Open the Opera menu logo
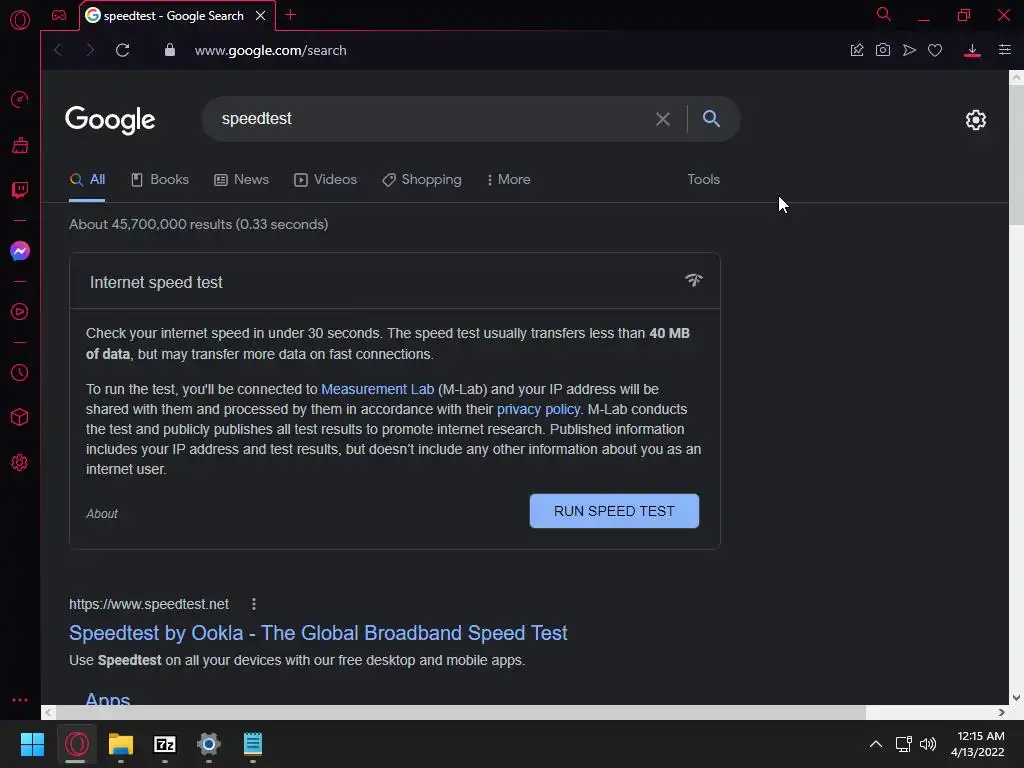The height and width of the screenshot is (768, 1024). (20, 20)
